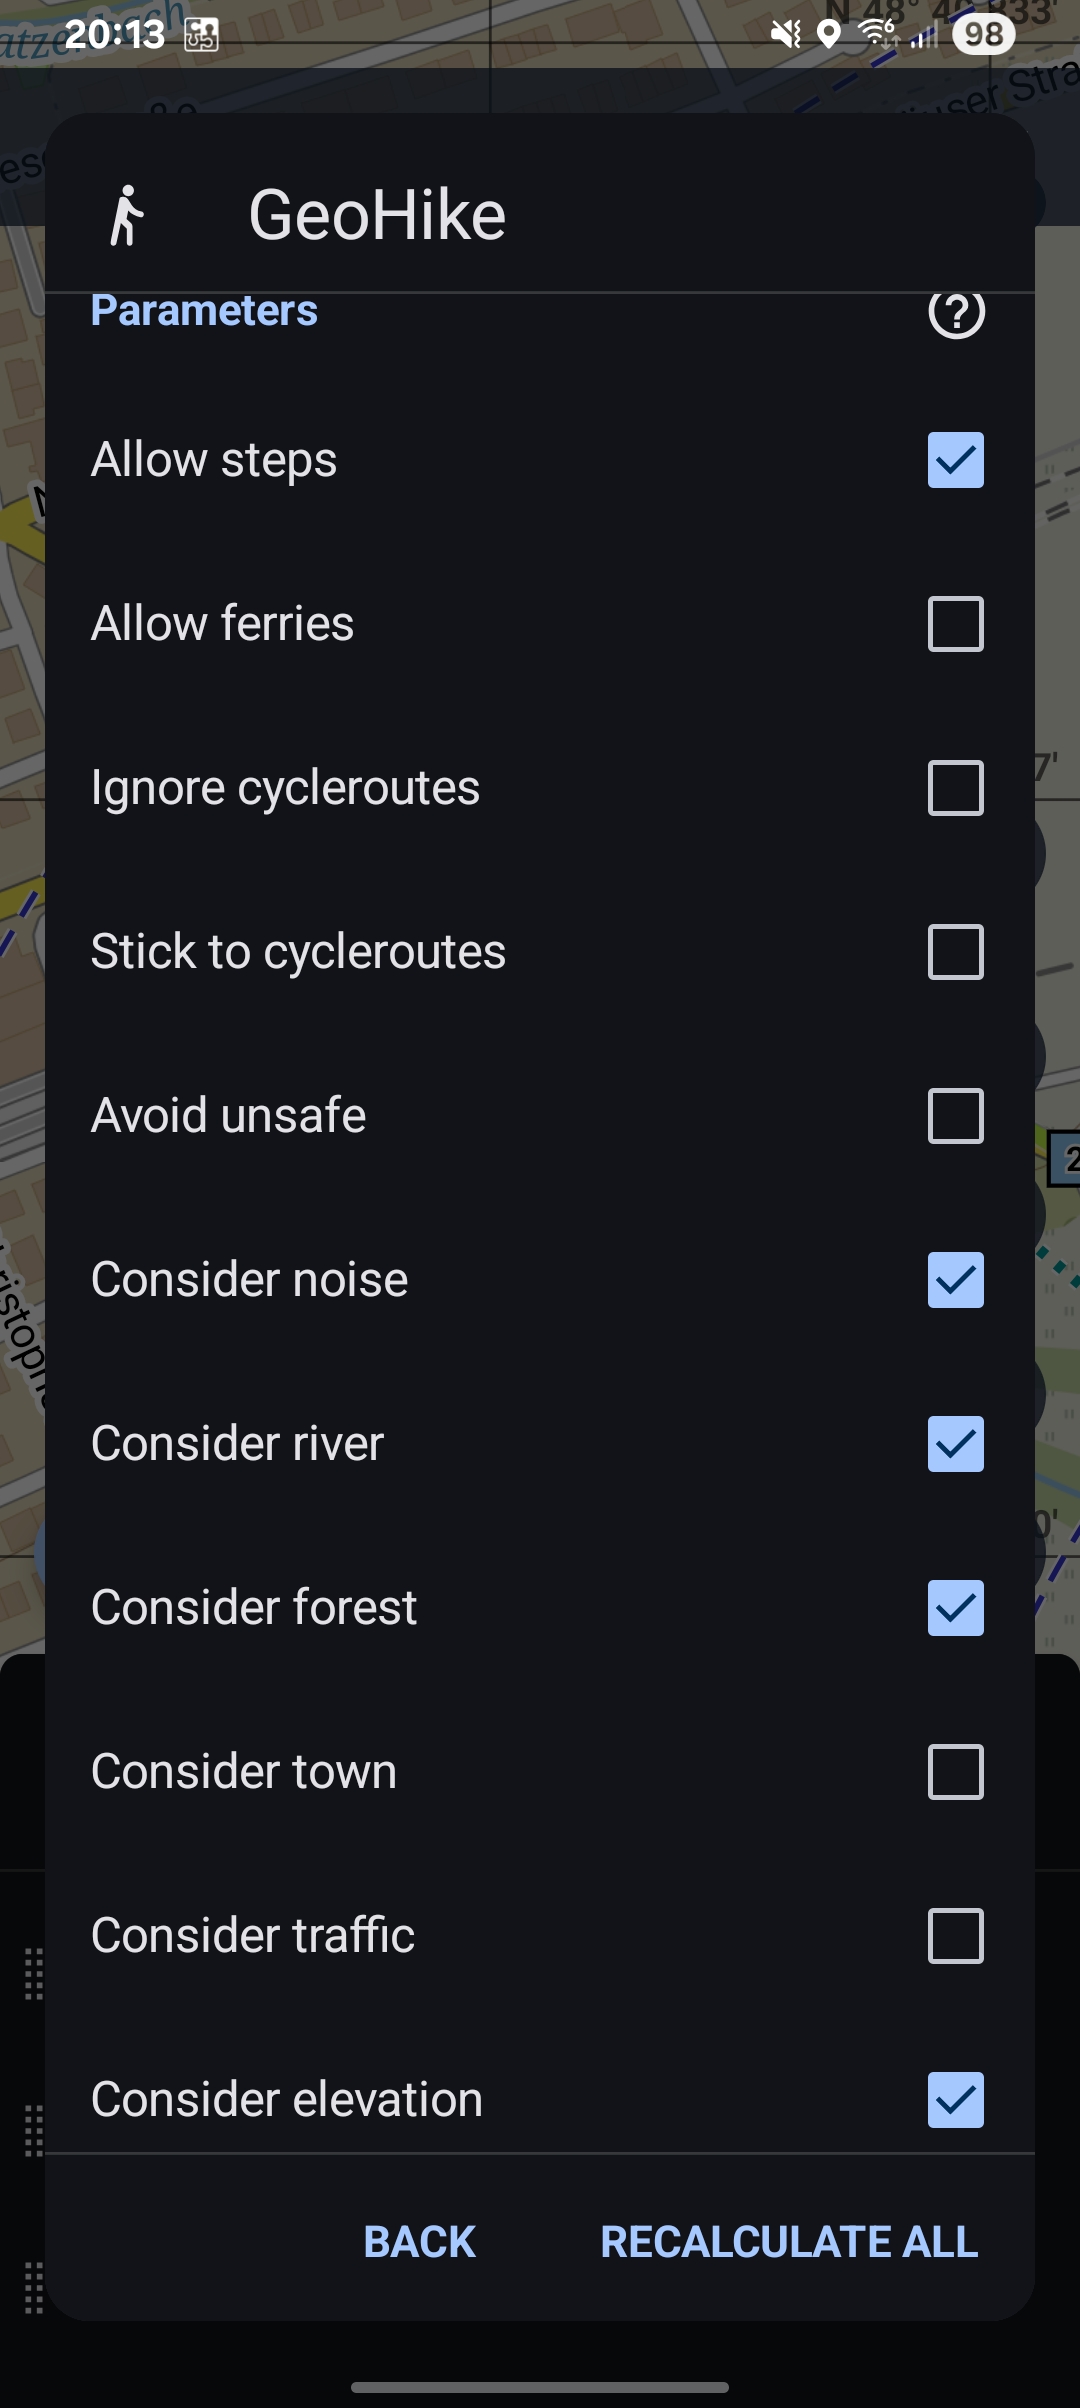Turn on Avoid unsafe checkbox
Image resolution: width=1080 pixels, height=2408 pixels.
pos(955,1116)
